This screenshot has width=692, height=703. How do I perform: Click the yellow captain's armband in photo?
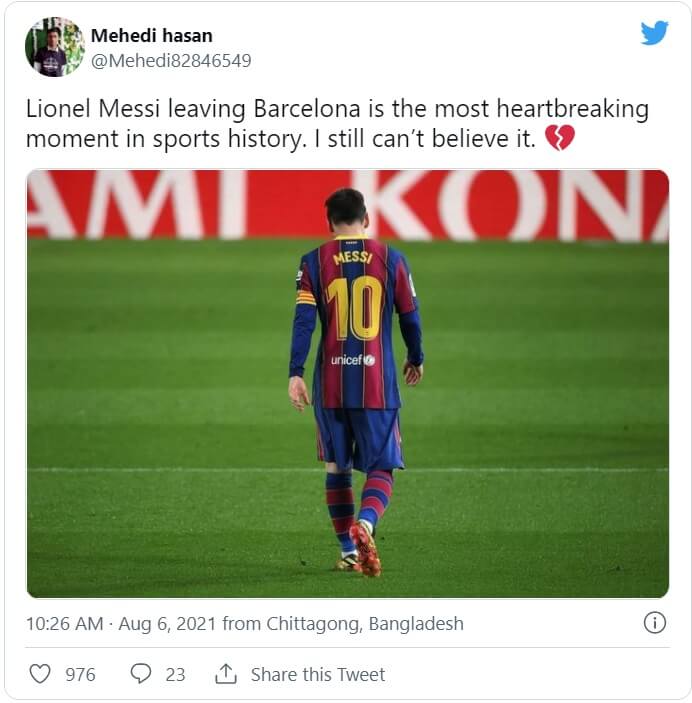305,297
